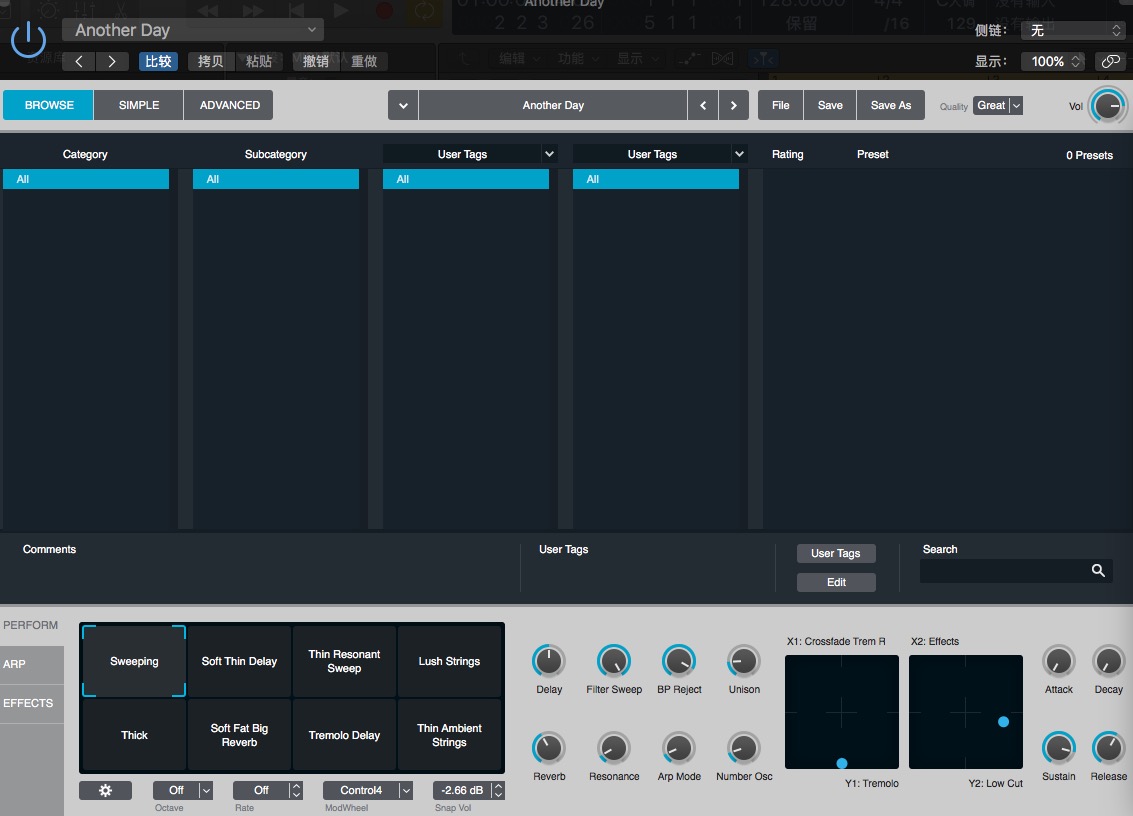Screen dimensions: 1133x816
Task: Switch to the BROWSE tab
Action: [x=48, y=105]
